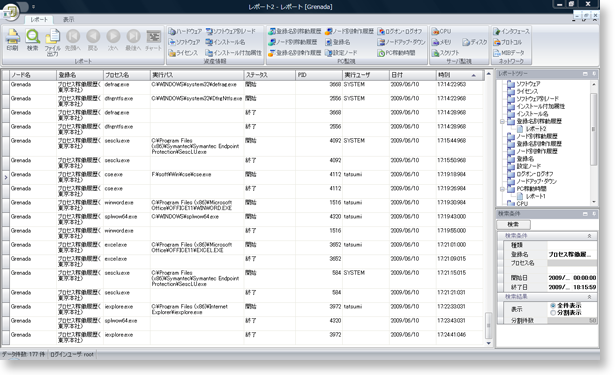Click the 検索 button in search panel
615x375 pixels.
513,224
